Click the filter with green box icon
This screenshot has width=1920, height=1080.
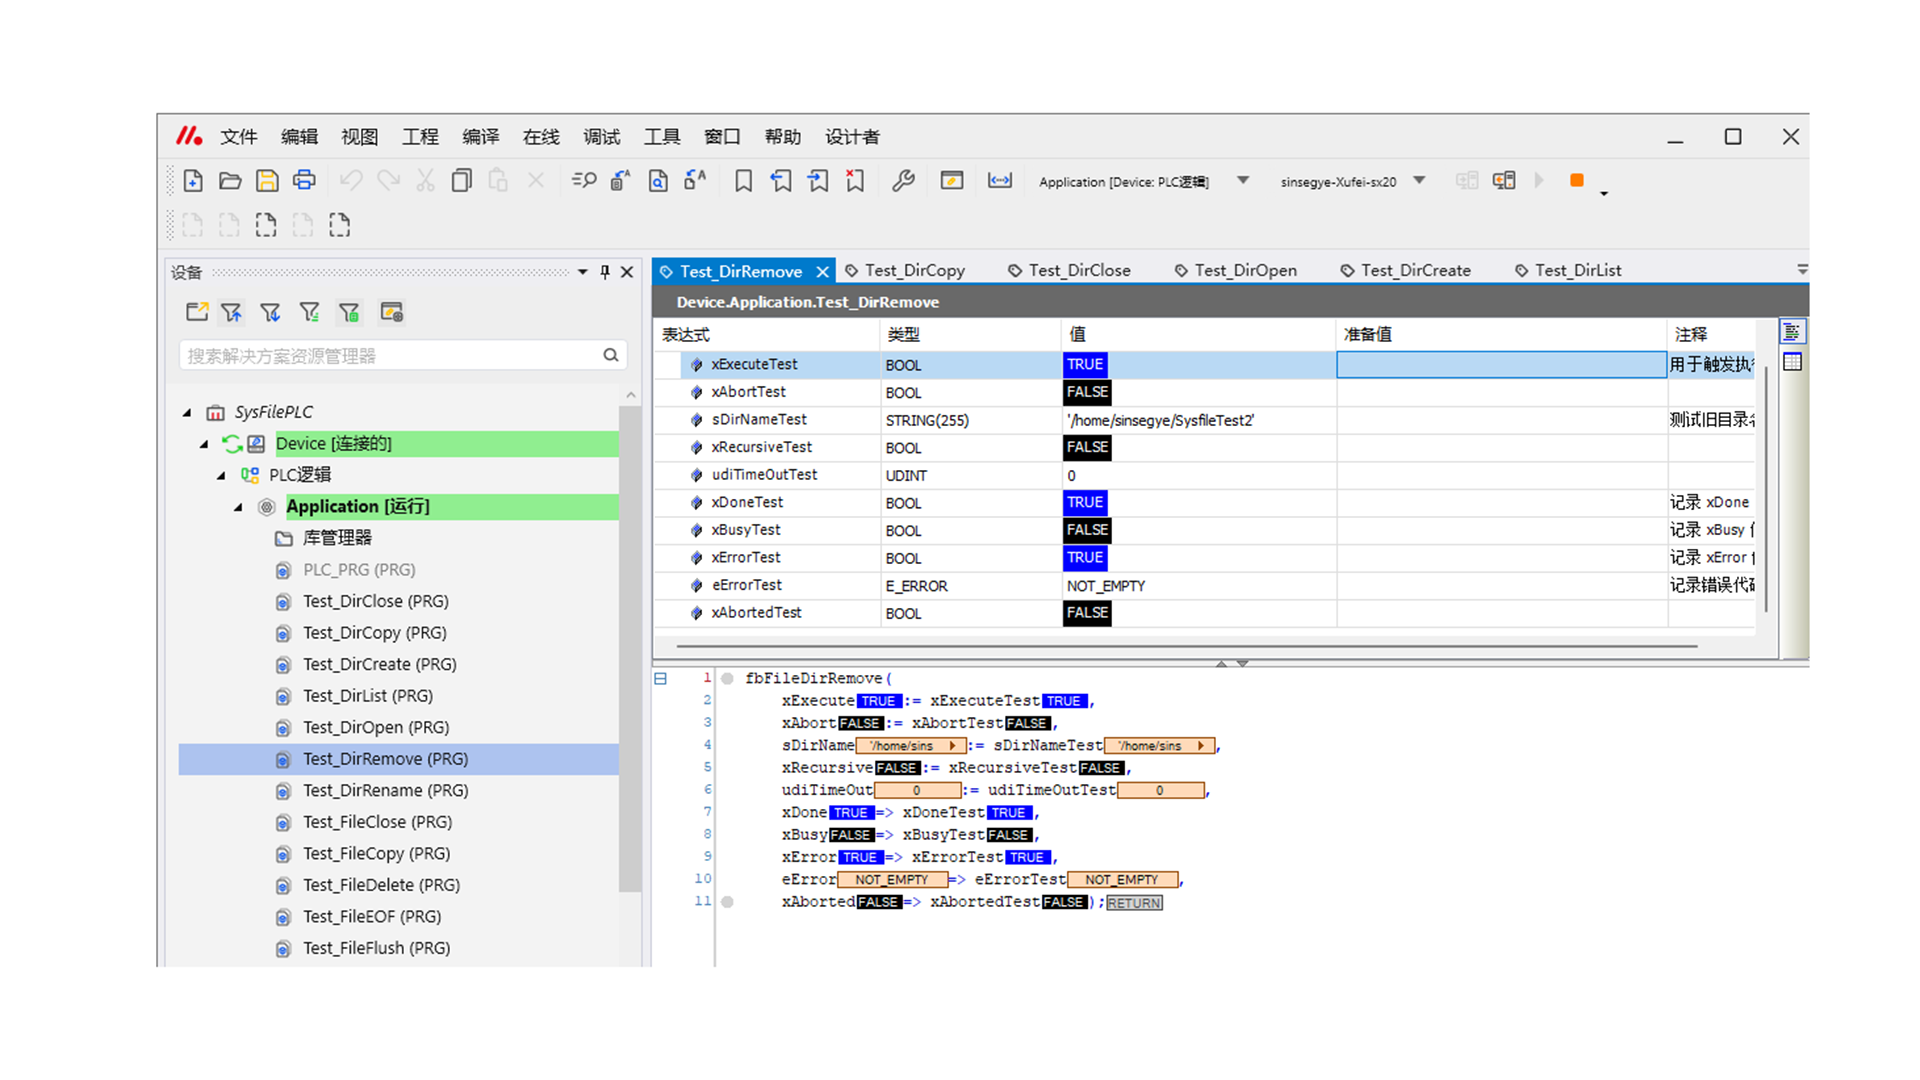[x=349, y=313]
